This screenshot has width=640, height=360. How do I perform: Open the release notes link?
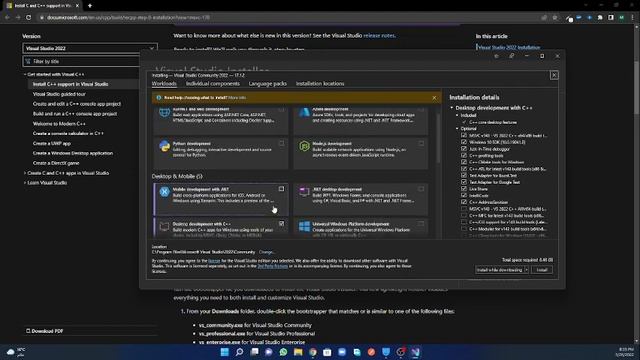[379, 36]
